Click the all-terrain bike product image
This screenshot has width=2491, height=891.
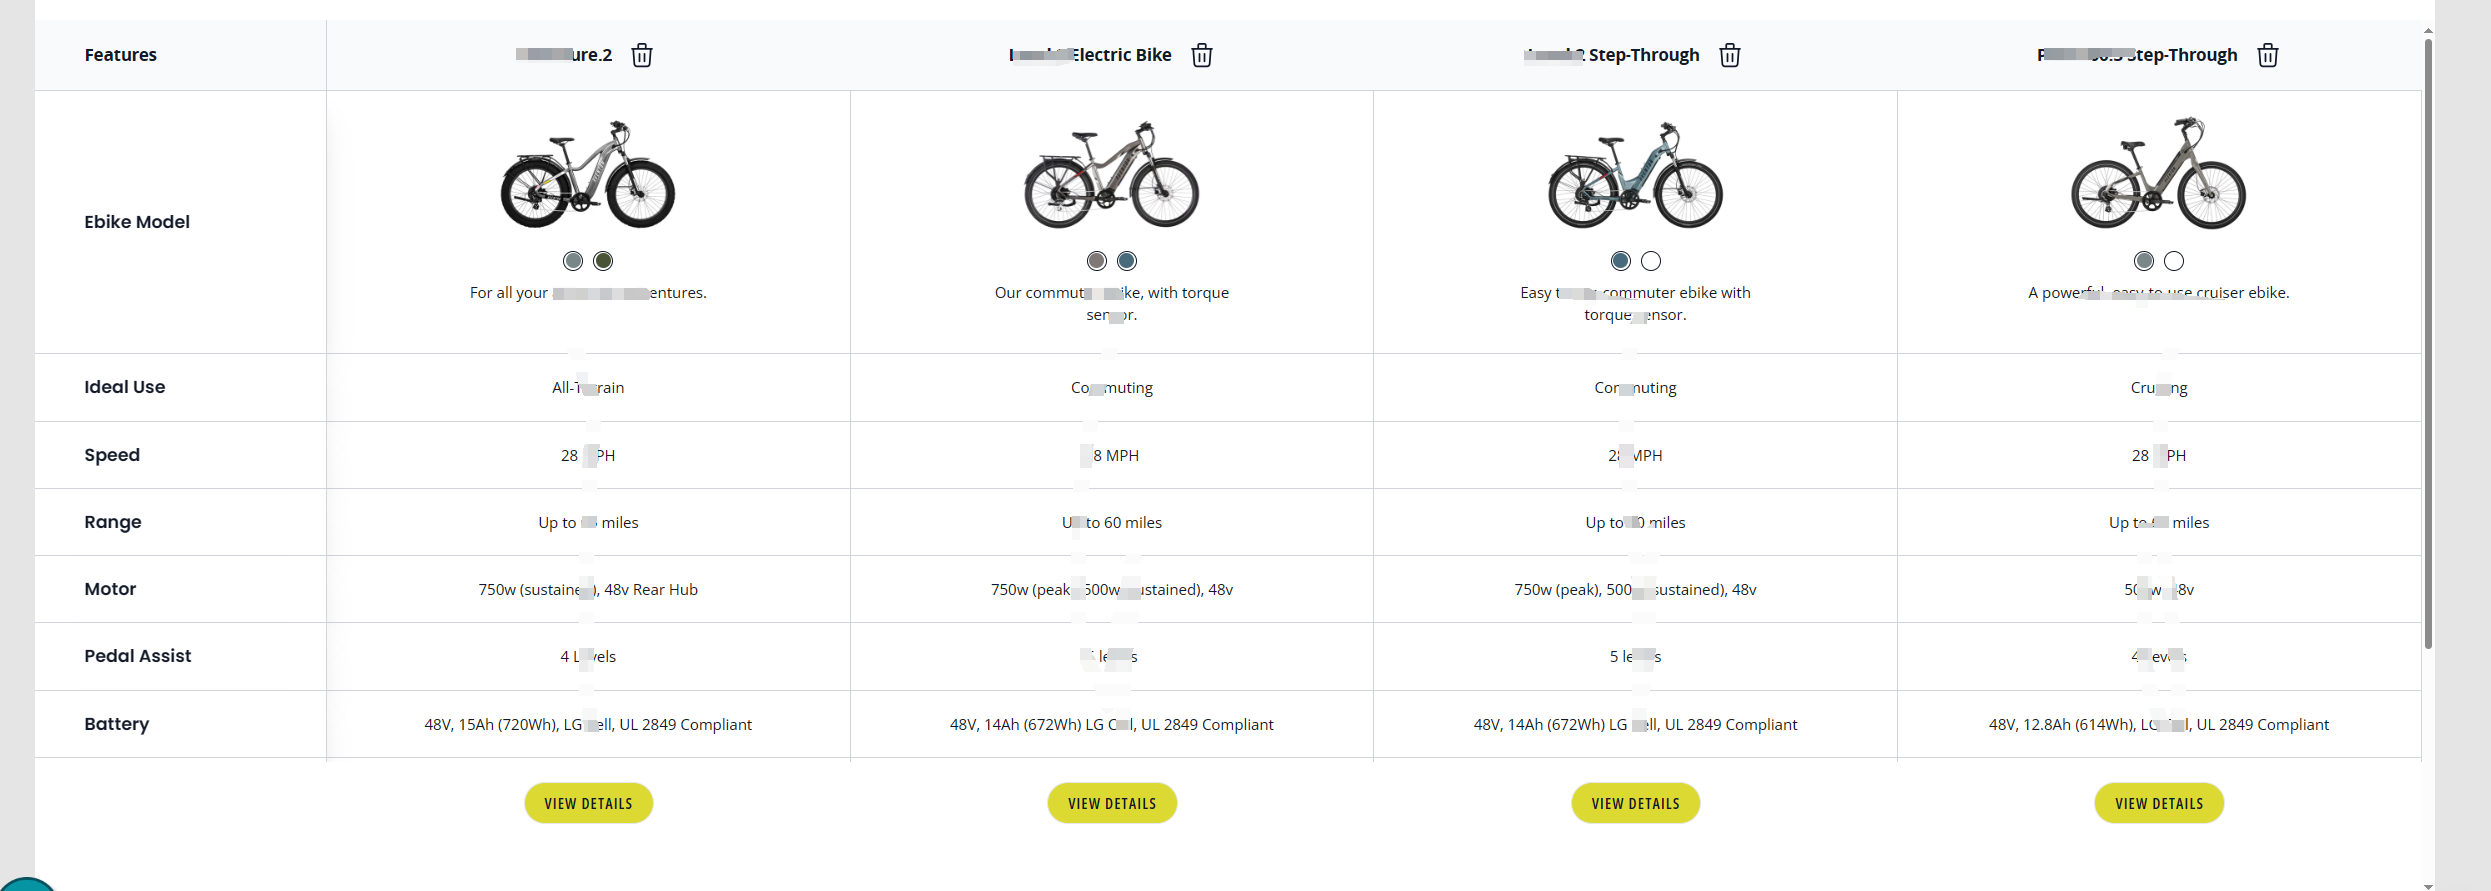(x=588, y=175)
